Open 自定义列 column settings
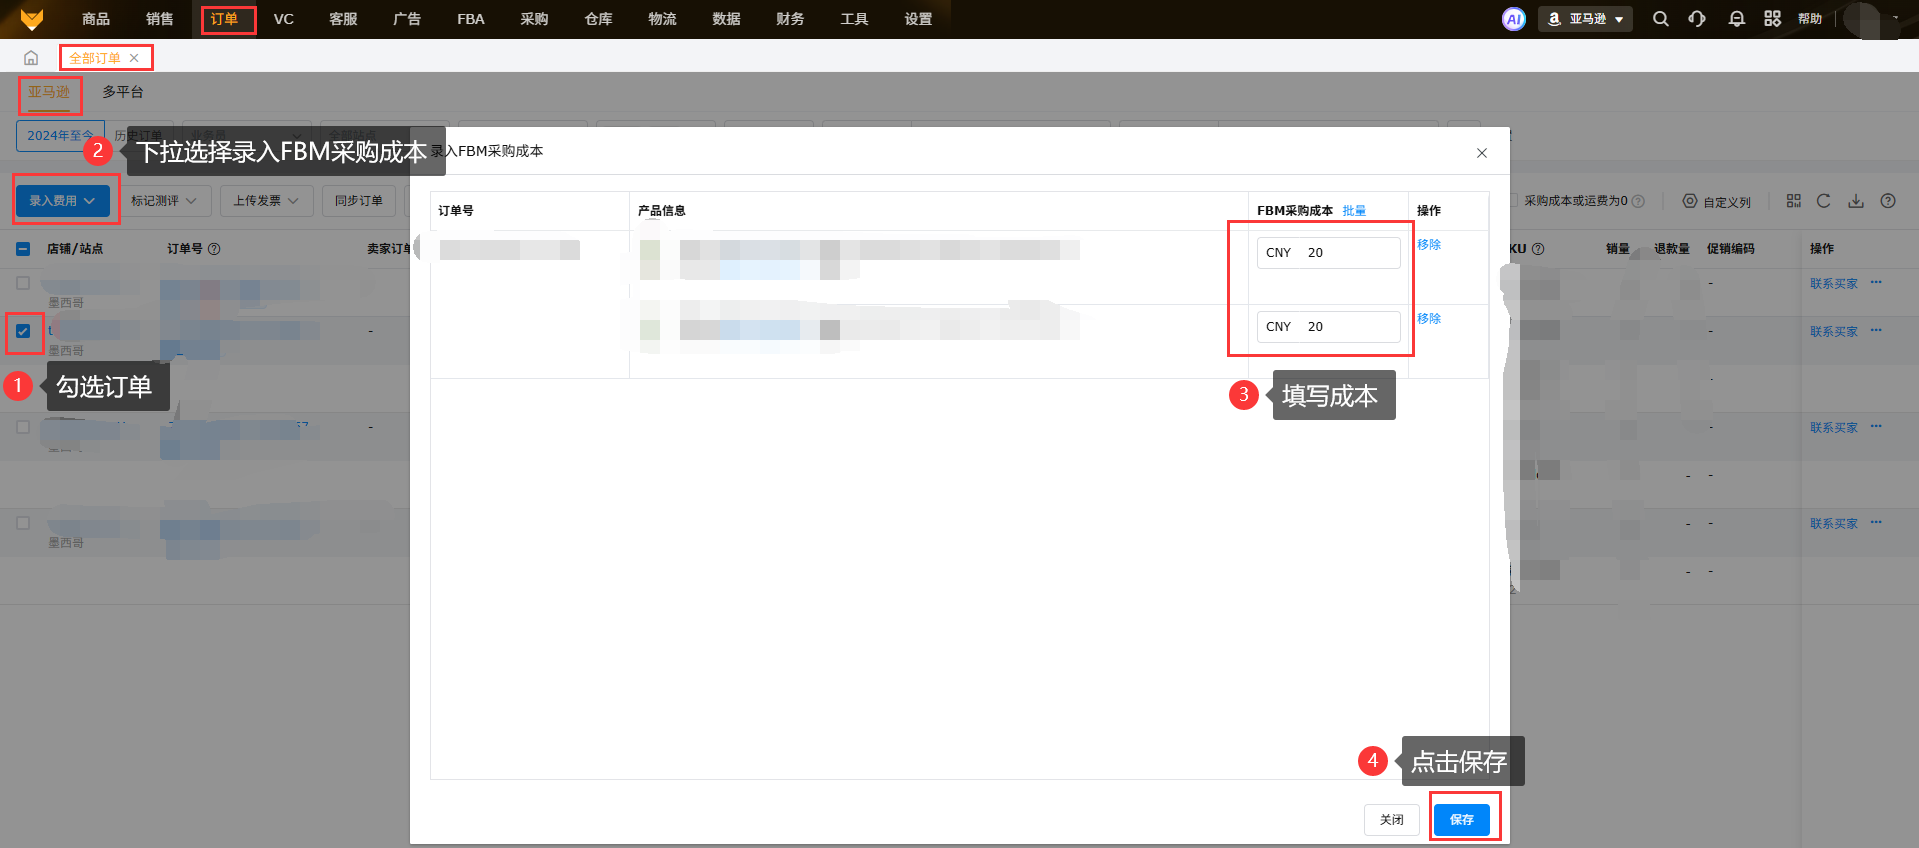The image size is (1919, 848). pyautogui.click(x=1717, y=201)
